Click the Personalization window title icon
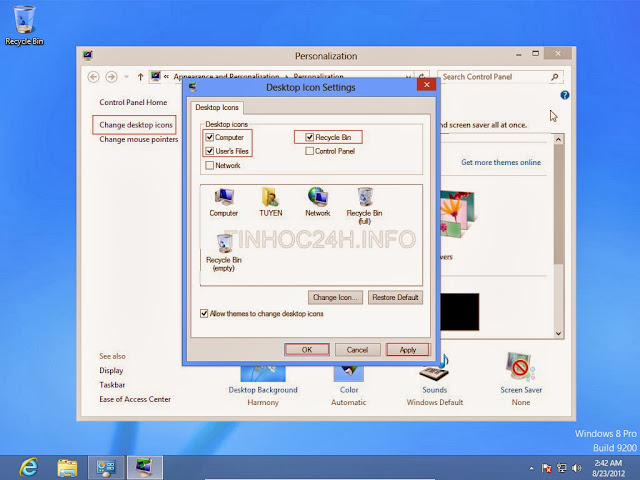The height and width of the screenshot is (480, 640). coord(88,55)
